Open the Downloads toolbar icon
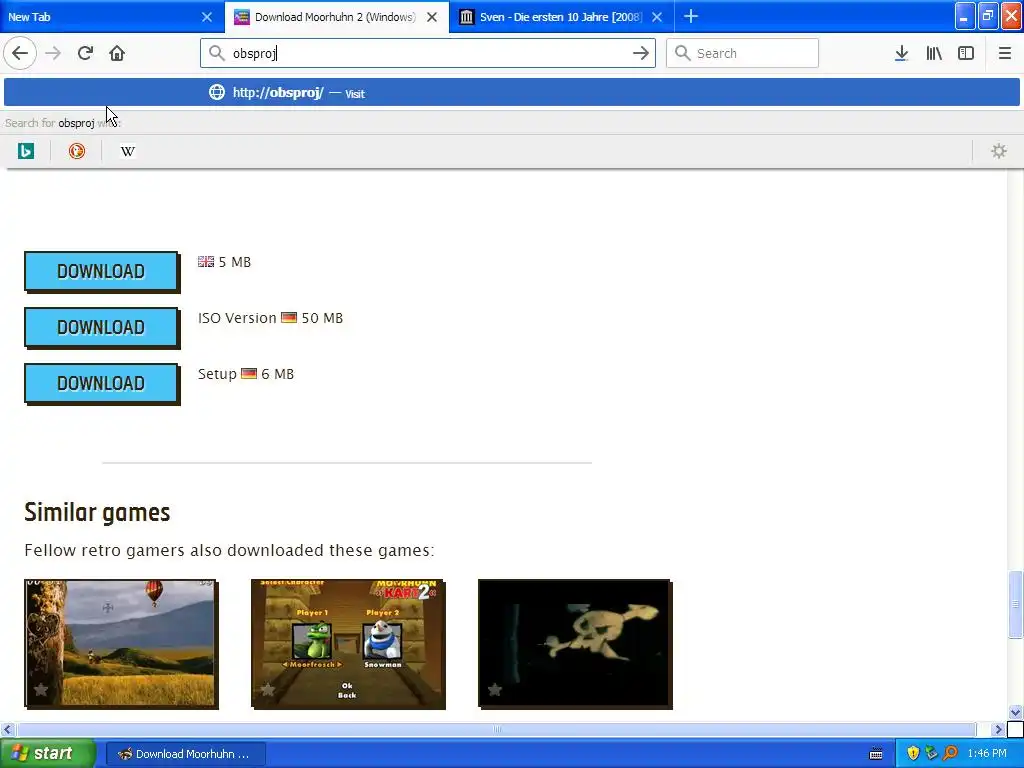This screenshot has width=1024, height=768. pos(901,53)
